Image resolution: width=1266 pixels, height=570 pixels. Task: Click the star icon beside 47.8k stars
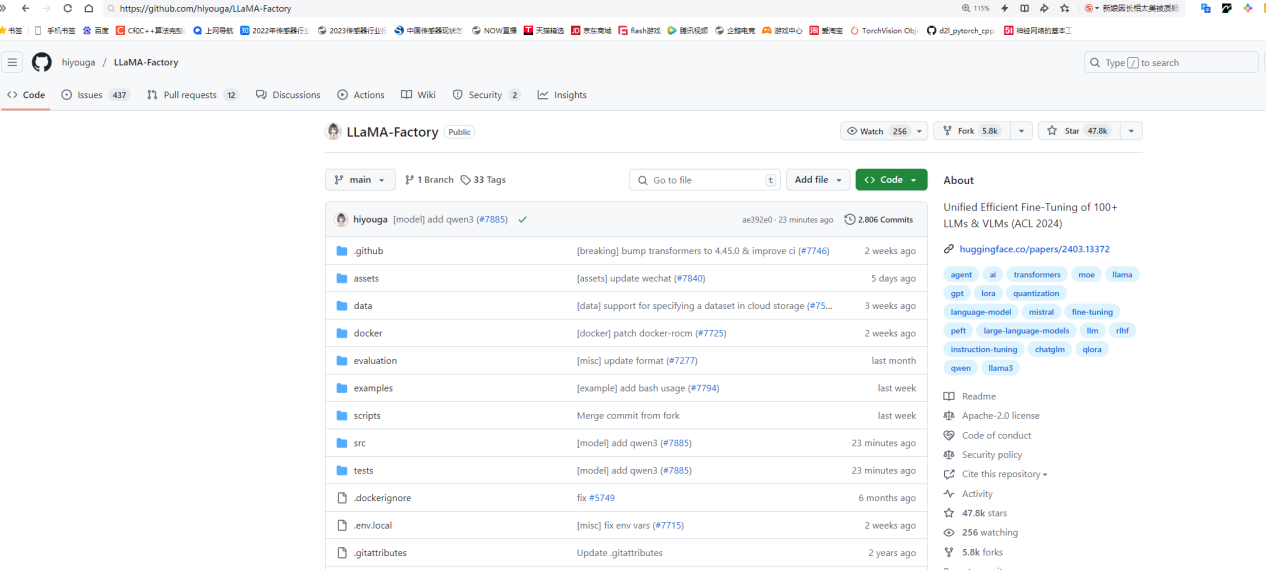click(949, 513)
